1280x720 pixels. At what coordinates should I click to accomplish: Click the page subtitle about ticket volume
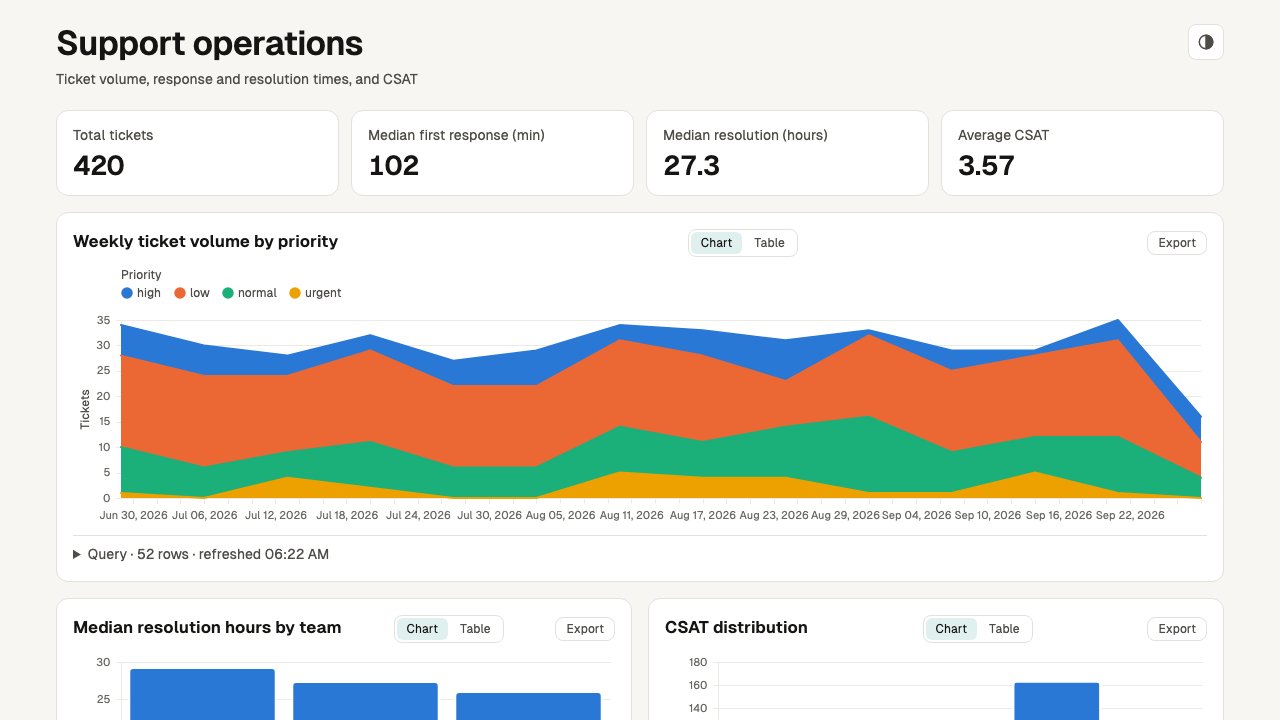pyautogui.click(x=237, y=79)
